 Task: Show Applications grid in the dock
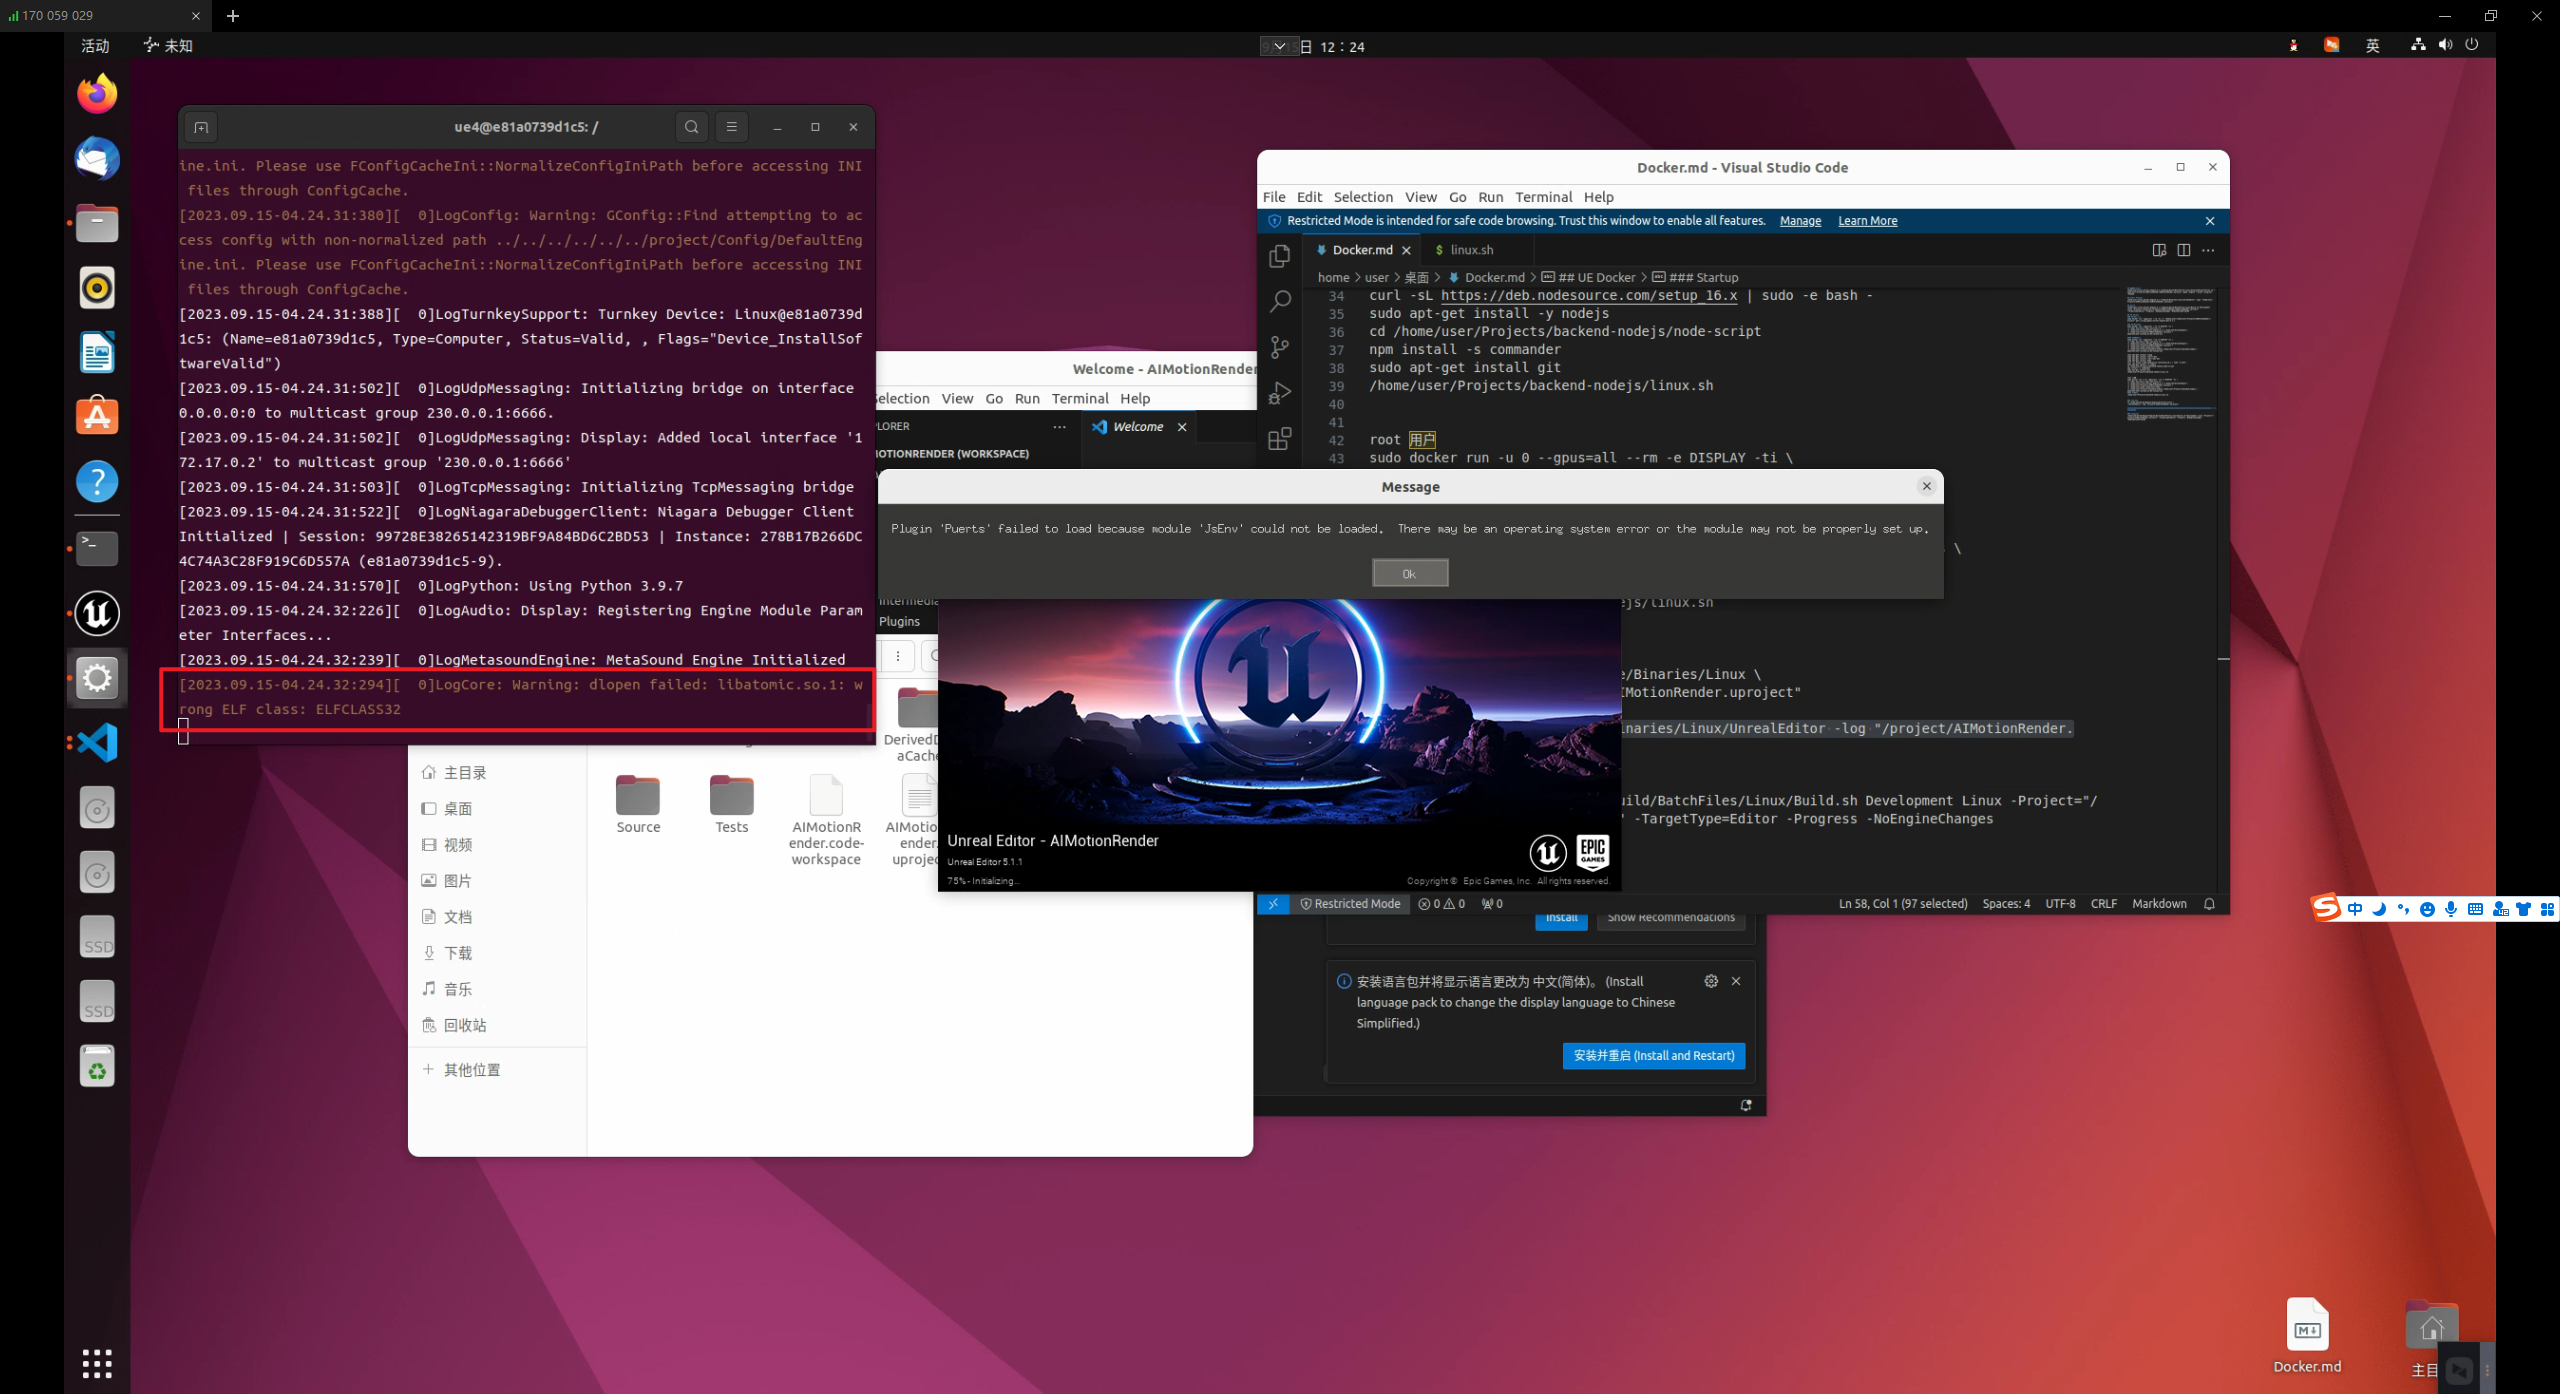(97, 1363)
